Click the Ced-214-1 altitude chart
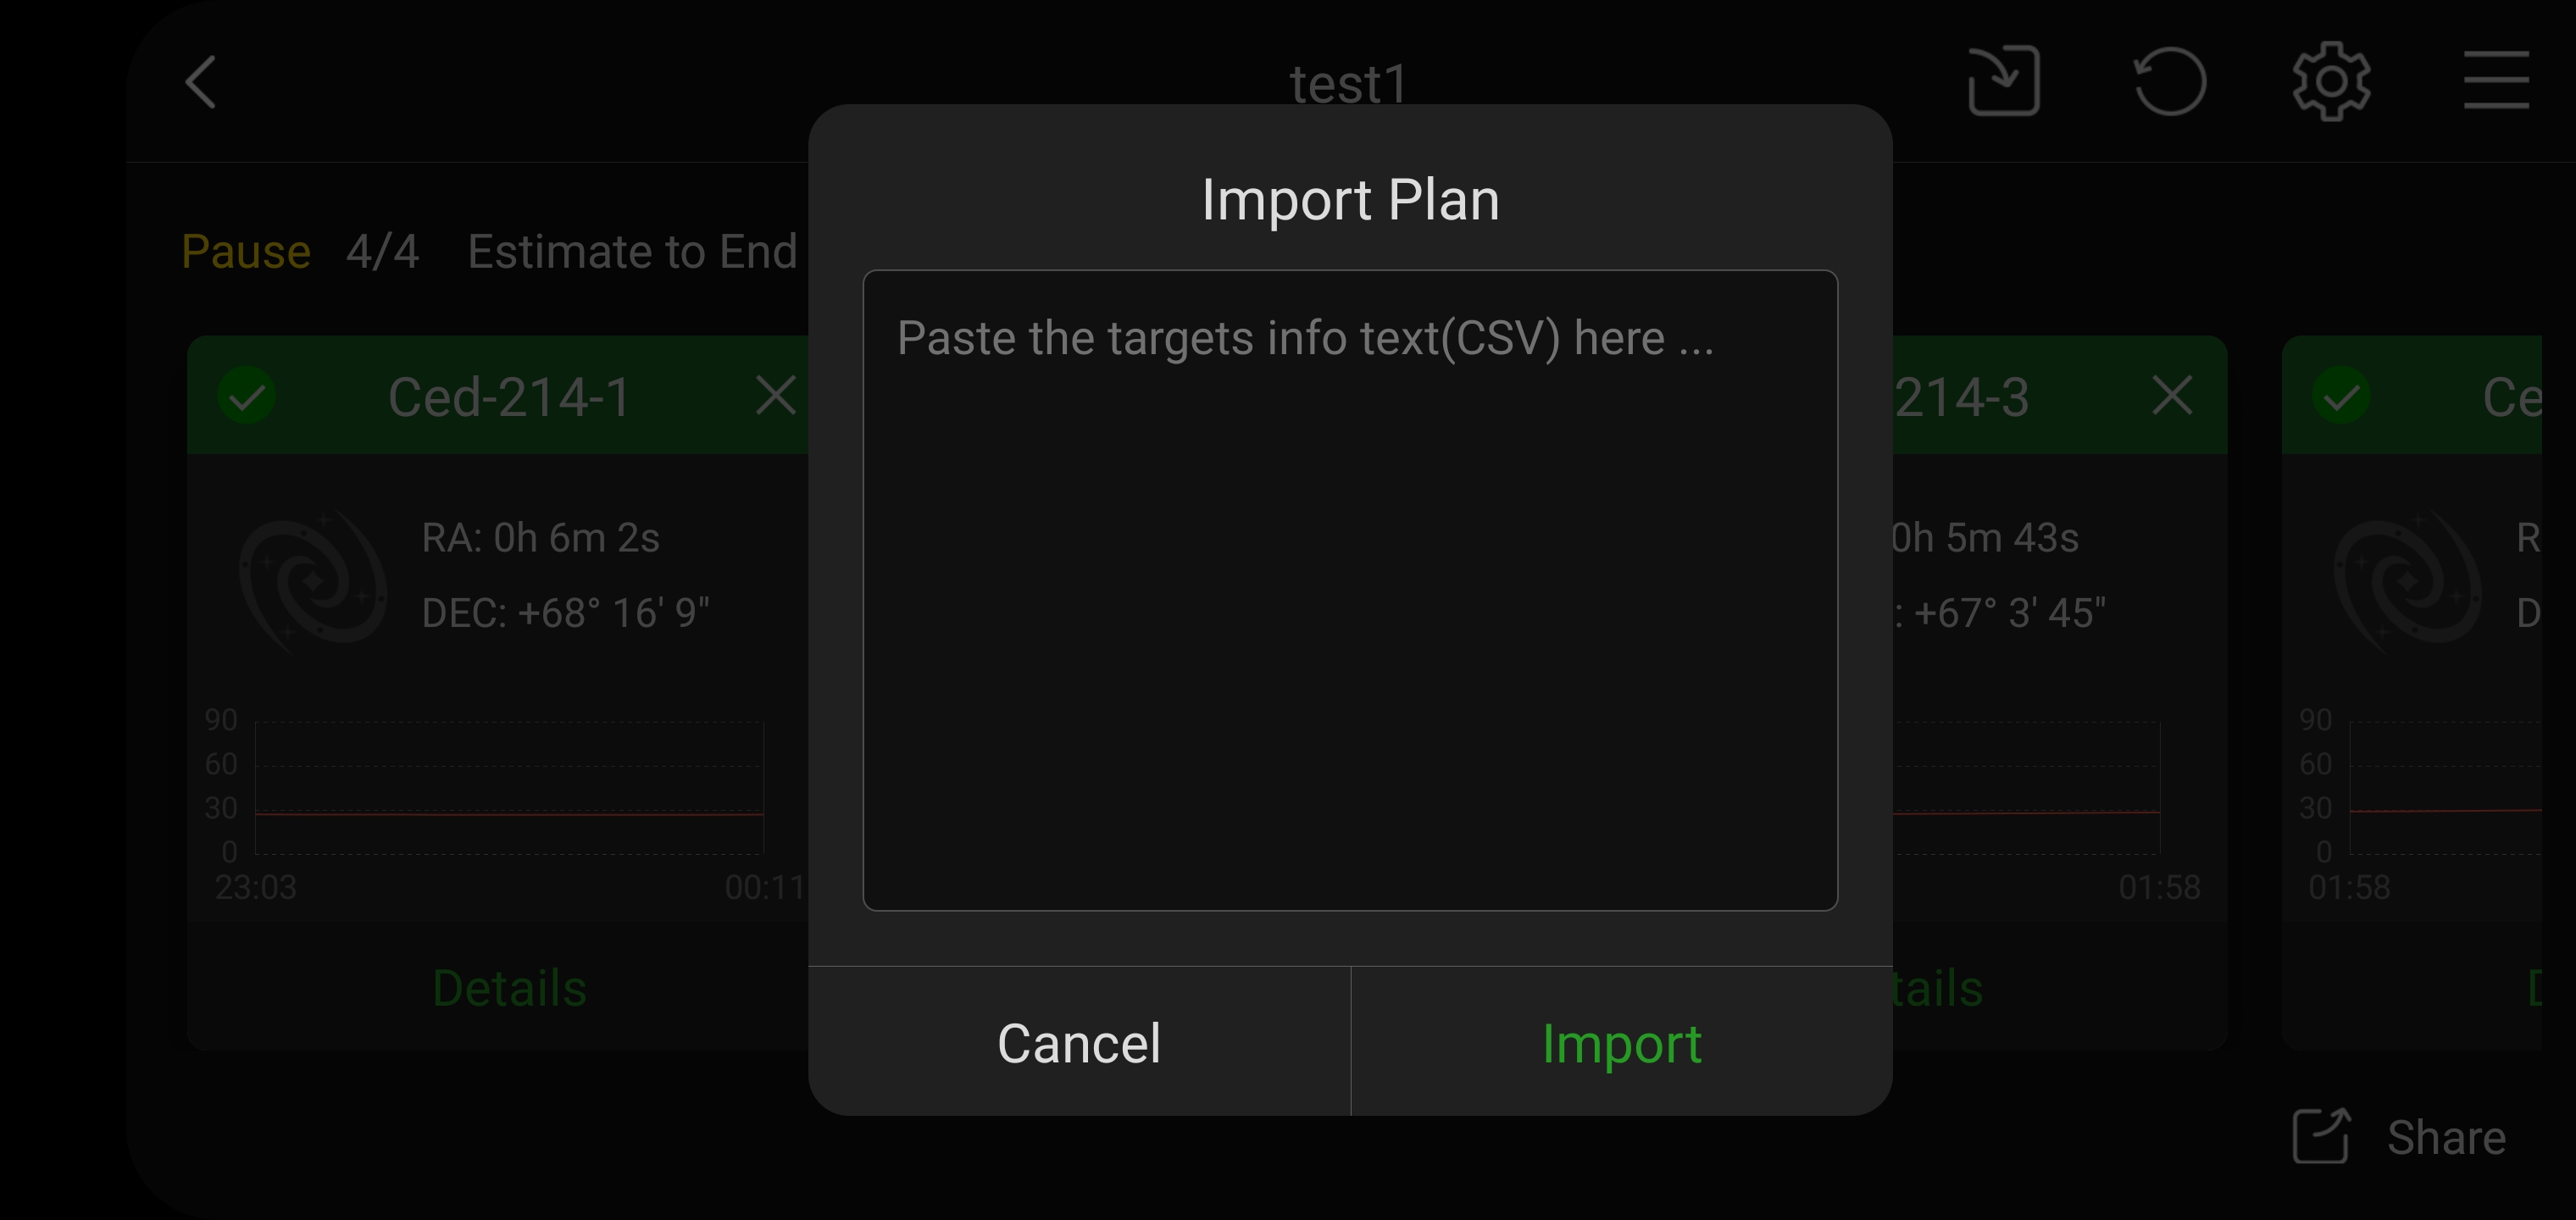The width and height of the screenshot is (2576, 1220). (509, 788)
